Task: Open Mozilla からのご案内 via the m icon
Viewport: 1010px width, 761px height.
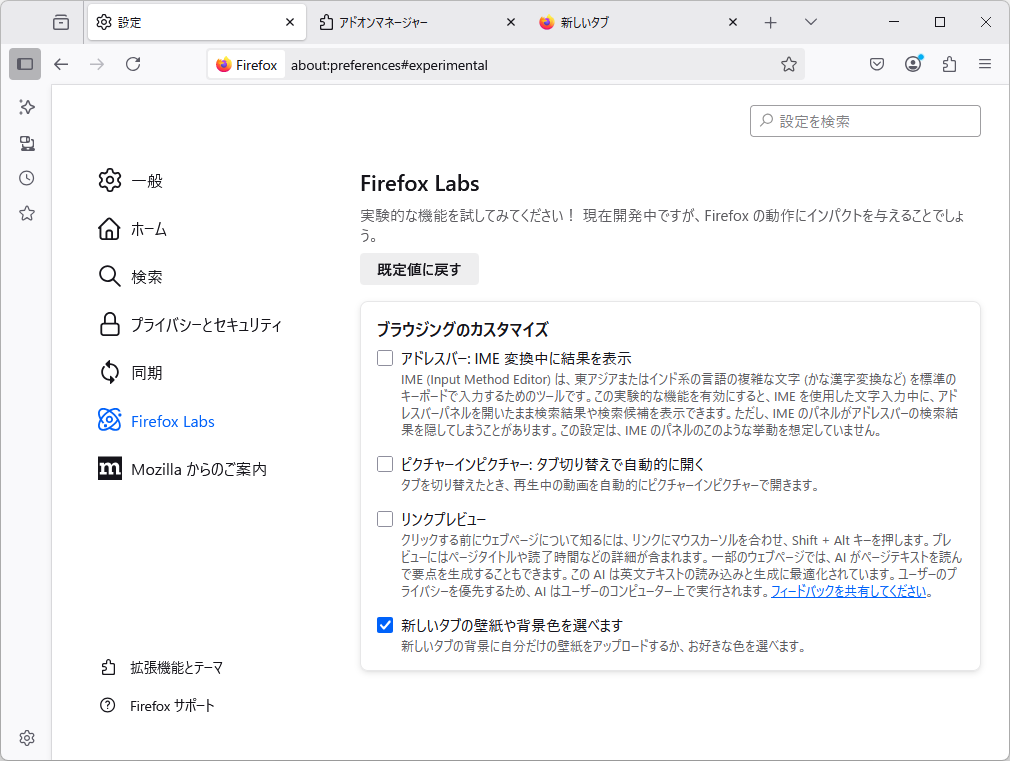Action: point(110,468)
